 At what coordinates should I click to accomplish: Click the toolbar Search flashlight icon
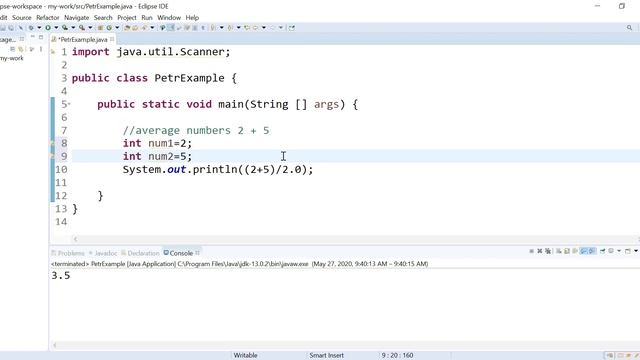click(144, 28)
